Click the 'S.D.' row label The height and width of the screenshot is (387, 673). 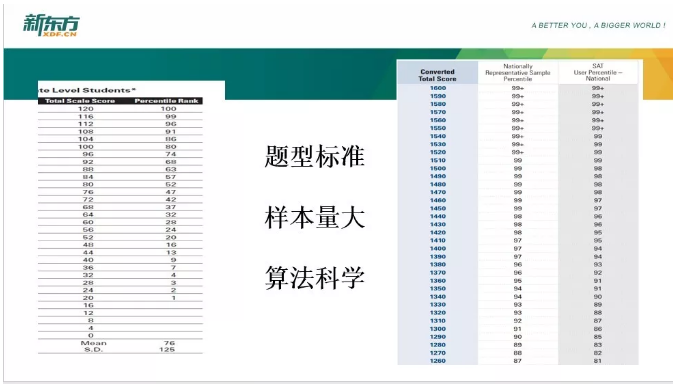click(x=94, y=350)
